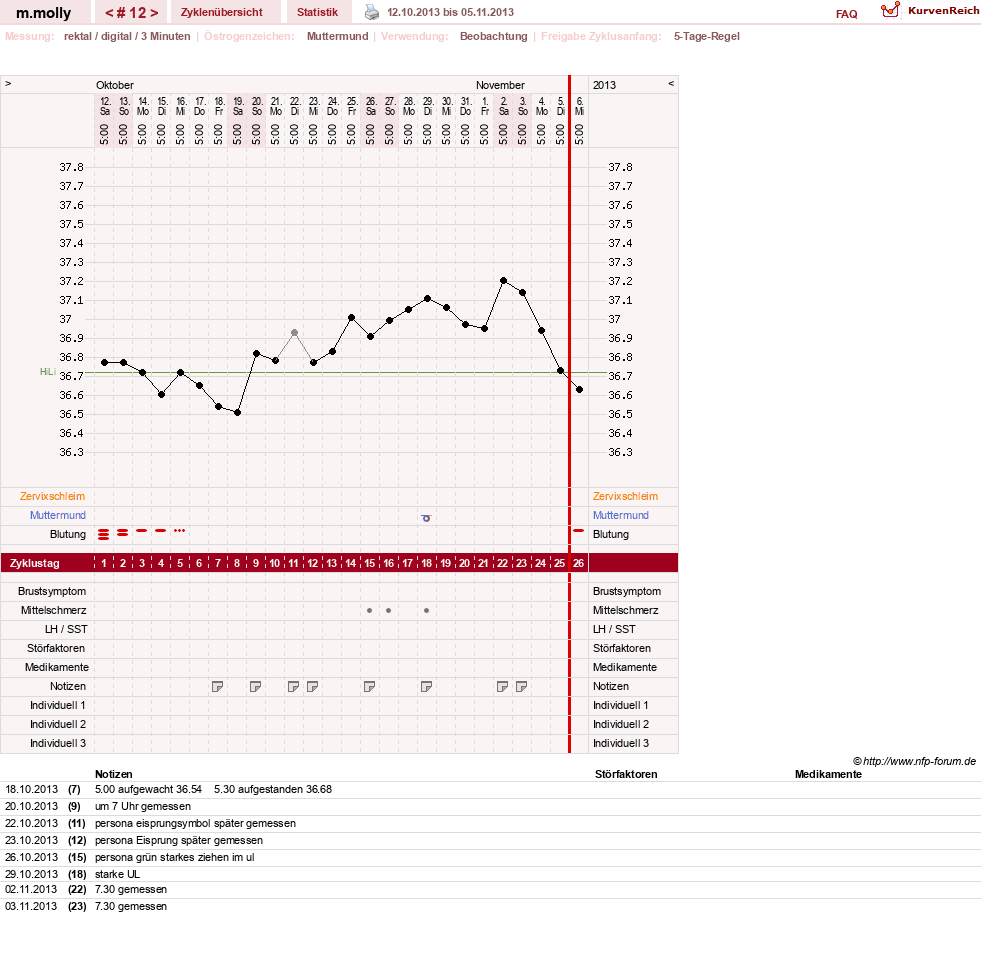
Task: Open note icon on cycle day 18
Action: [x=426, y=687]
